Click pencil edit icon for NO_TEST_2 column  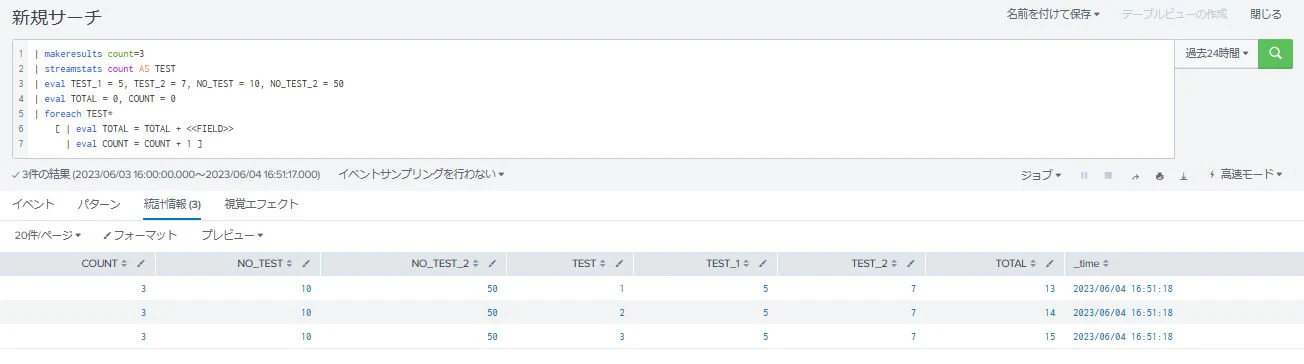pos(492,264)
